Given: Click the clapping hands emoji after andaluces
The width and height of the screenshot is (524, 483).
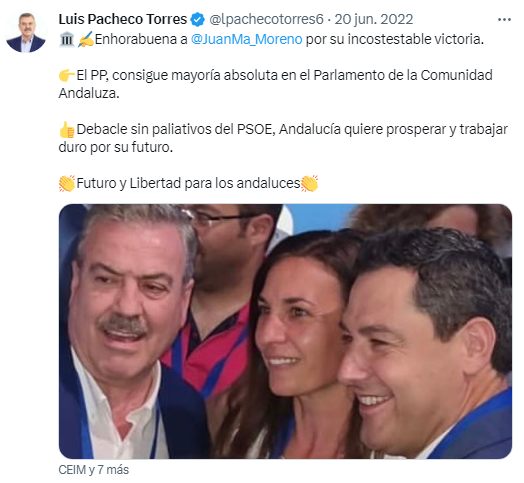Looking at the screenshot, I should coord(309,184).
